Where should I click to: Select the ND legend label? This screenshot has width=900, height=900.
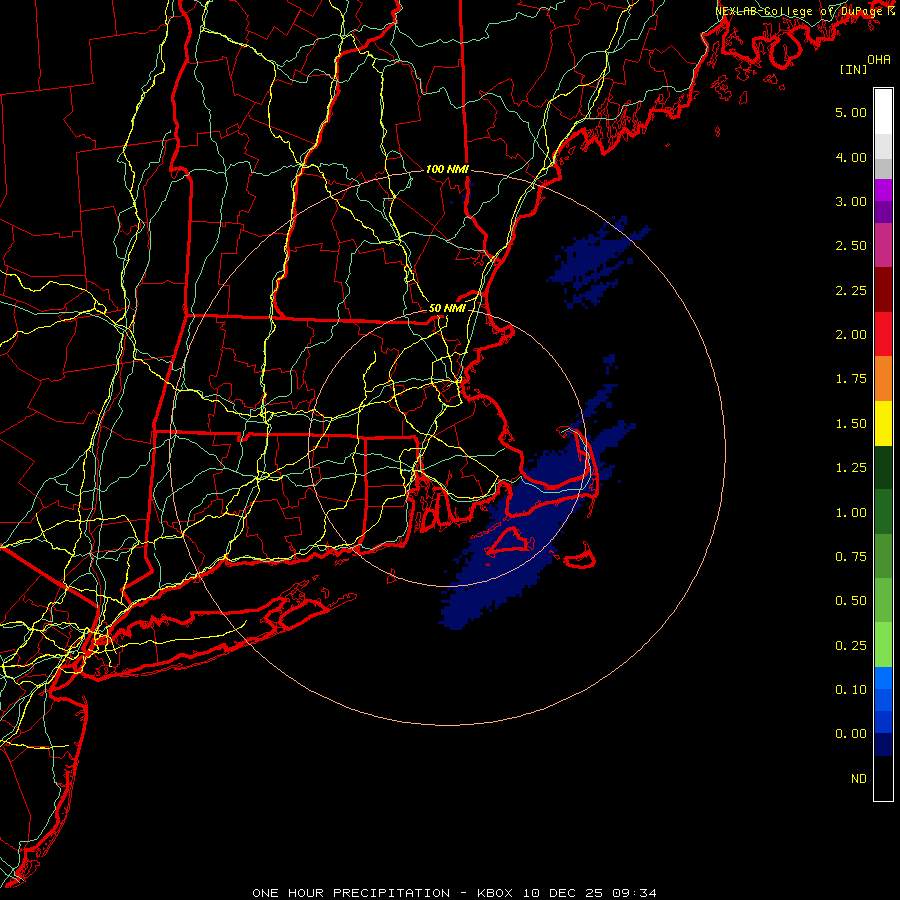coord(859,779)
